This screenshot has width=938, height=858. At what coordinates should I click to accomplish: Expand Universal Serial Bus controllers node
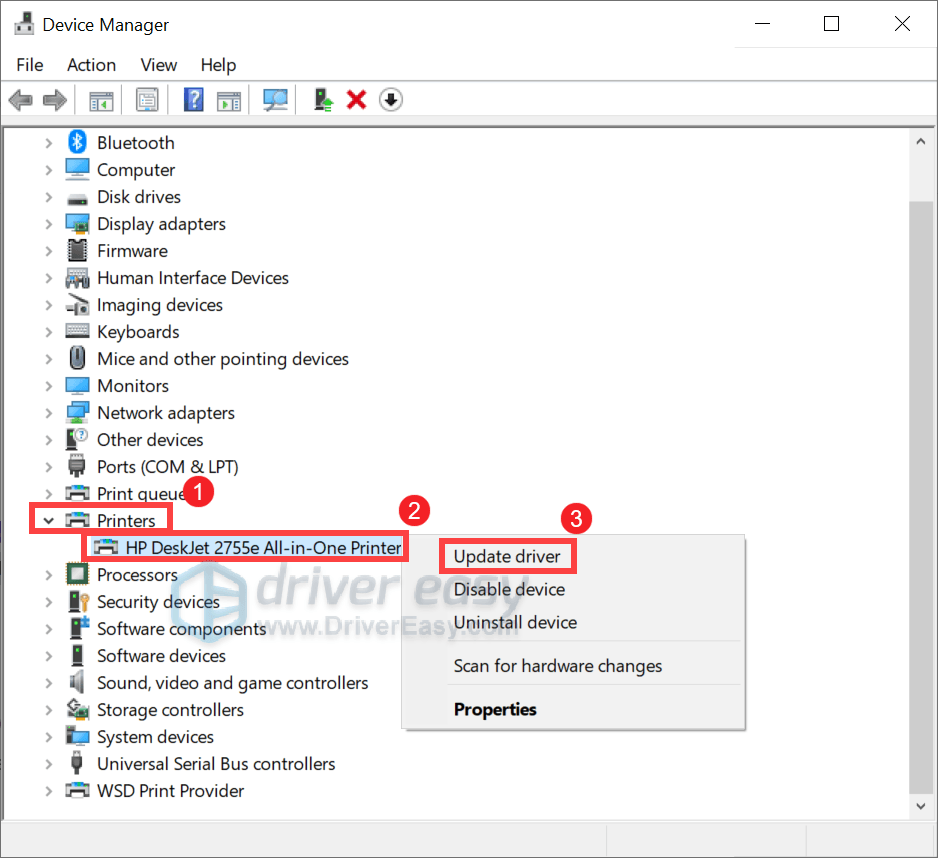coord(48,764)
